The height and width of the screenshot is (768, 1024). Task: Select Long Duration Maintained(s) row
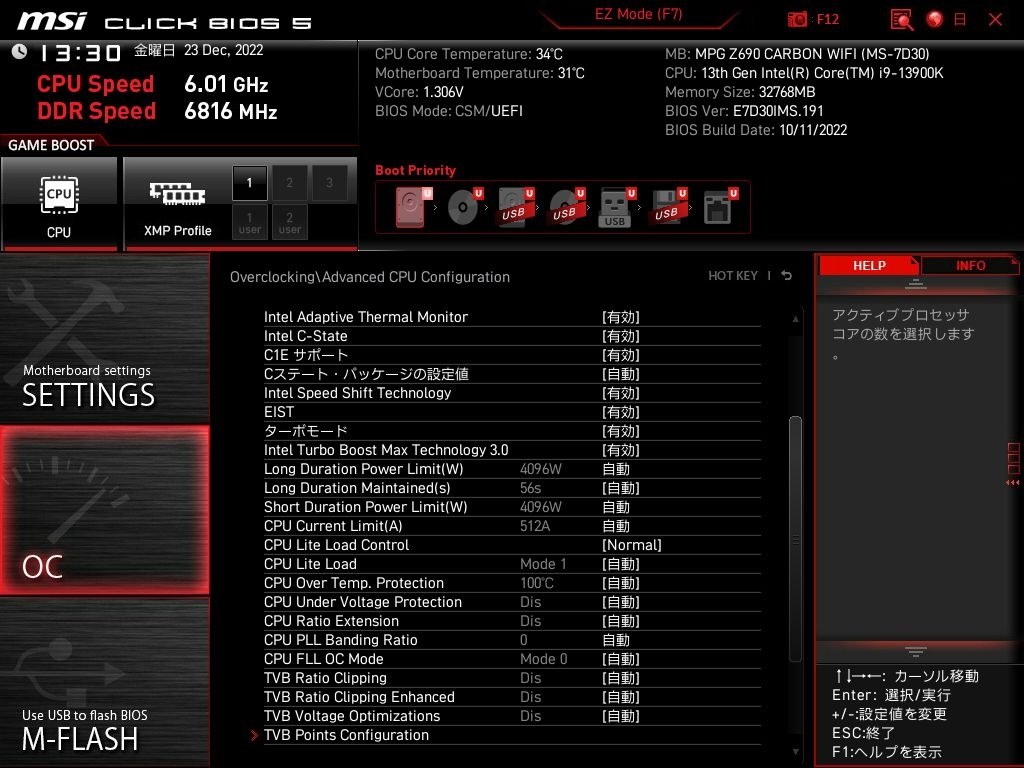[x=512, y=488]
